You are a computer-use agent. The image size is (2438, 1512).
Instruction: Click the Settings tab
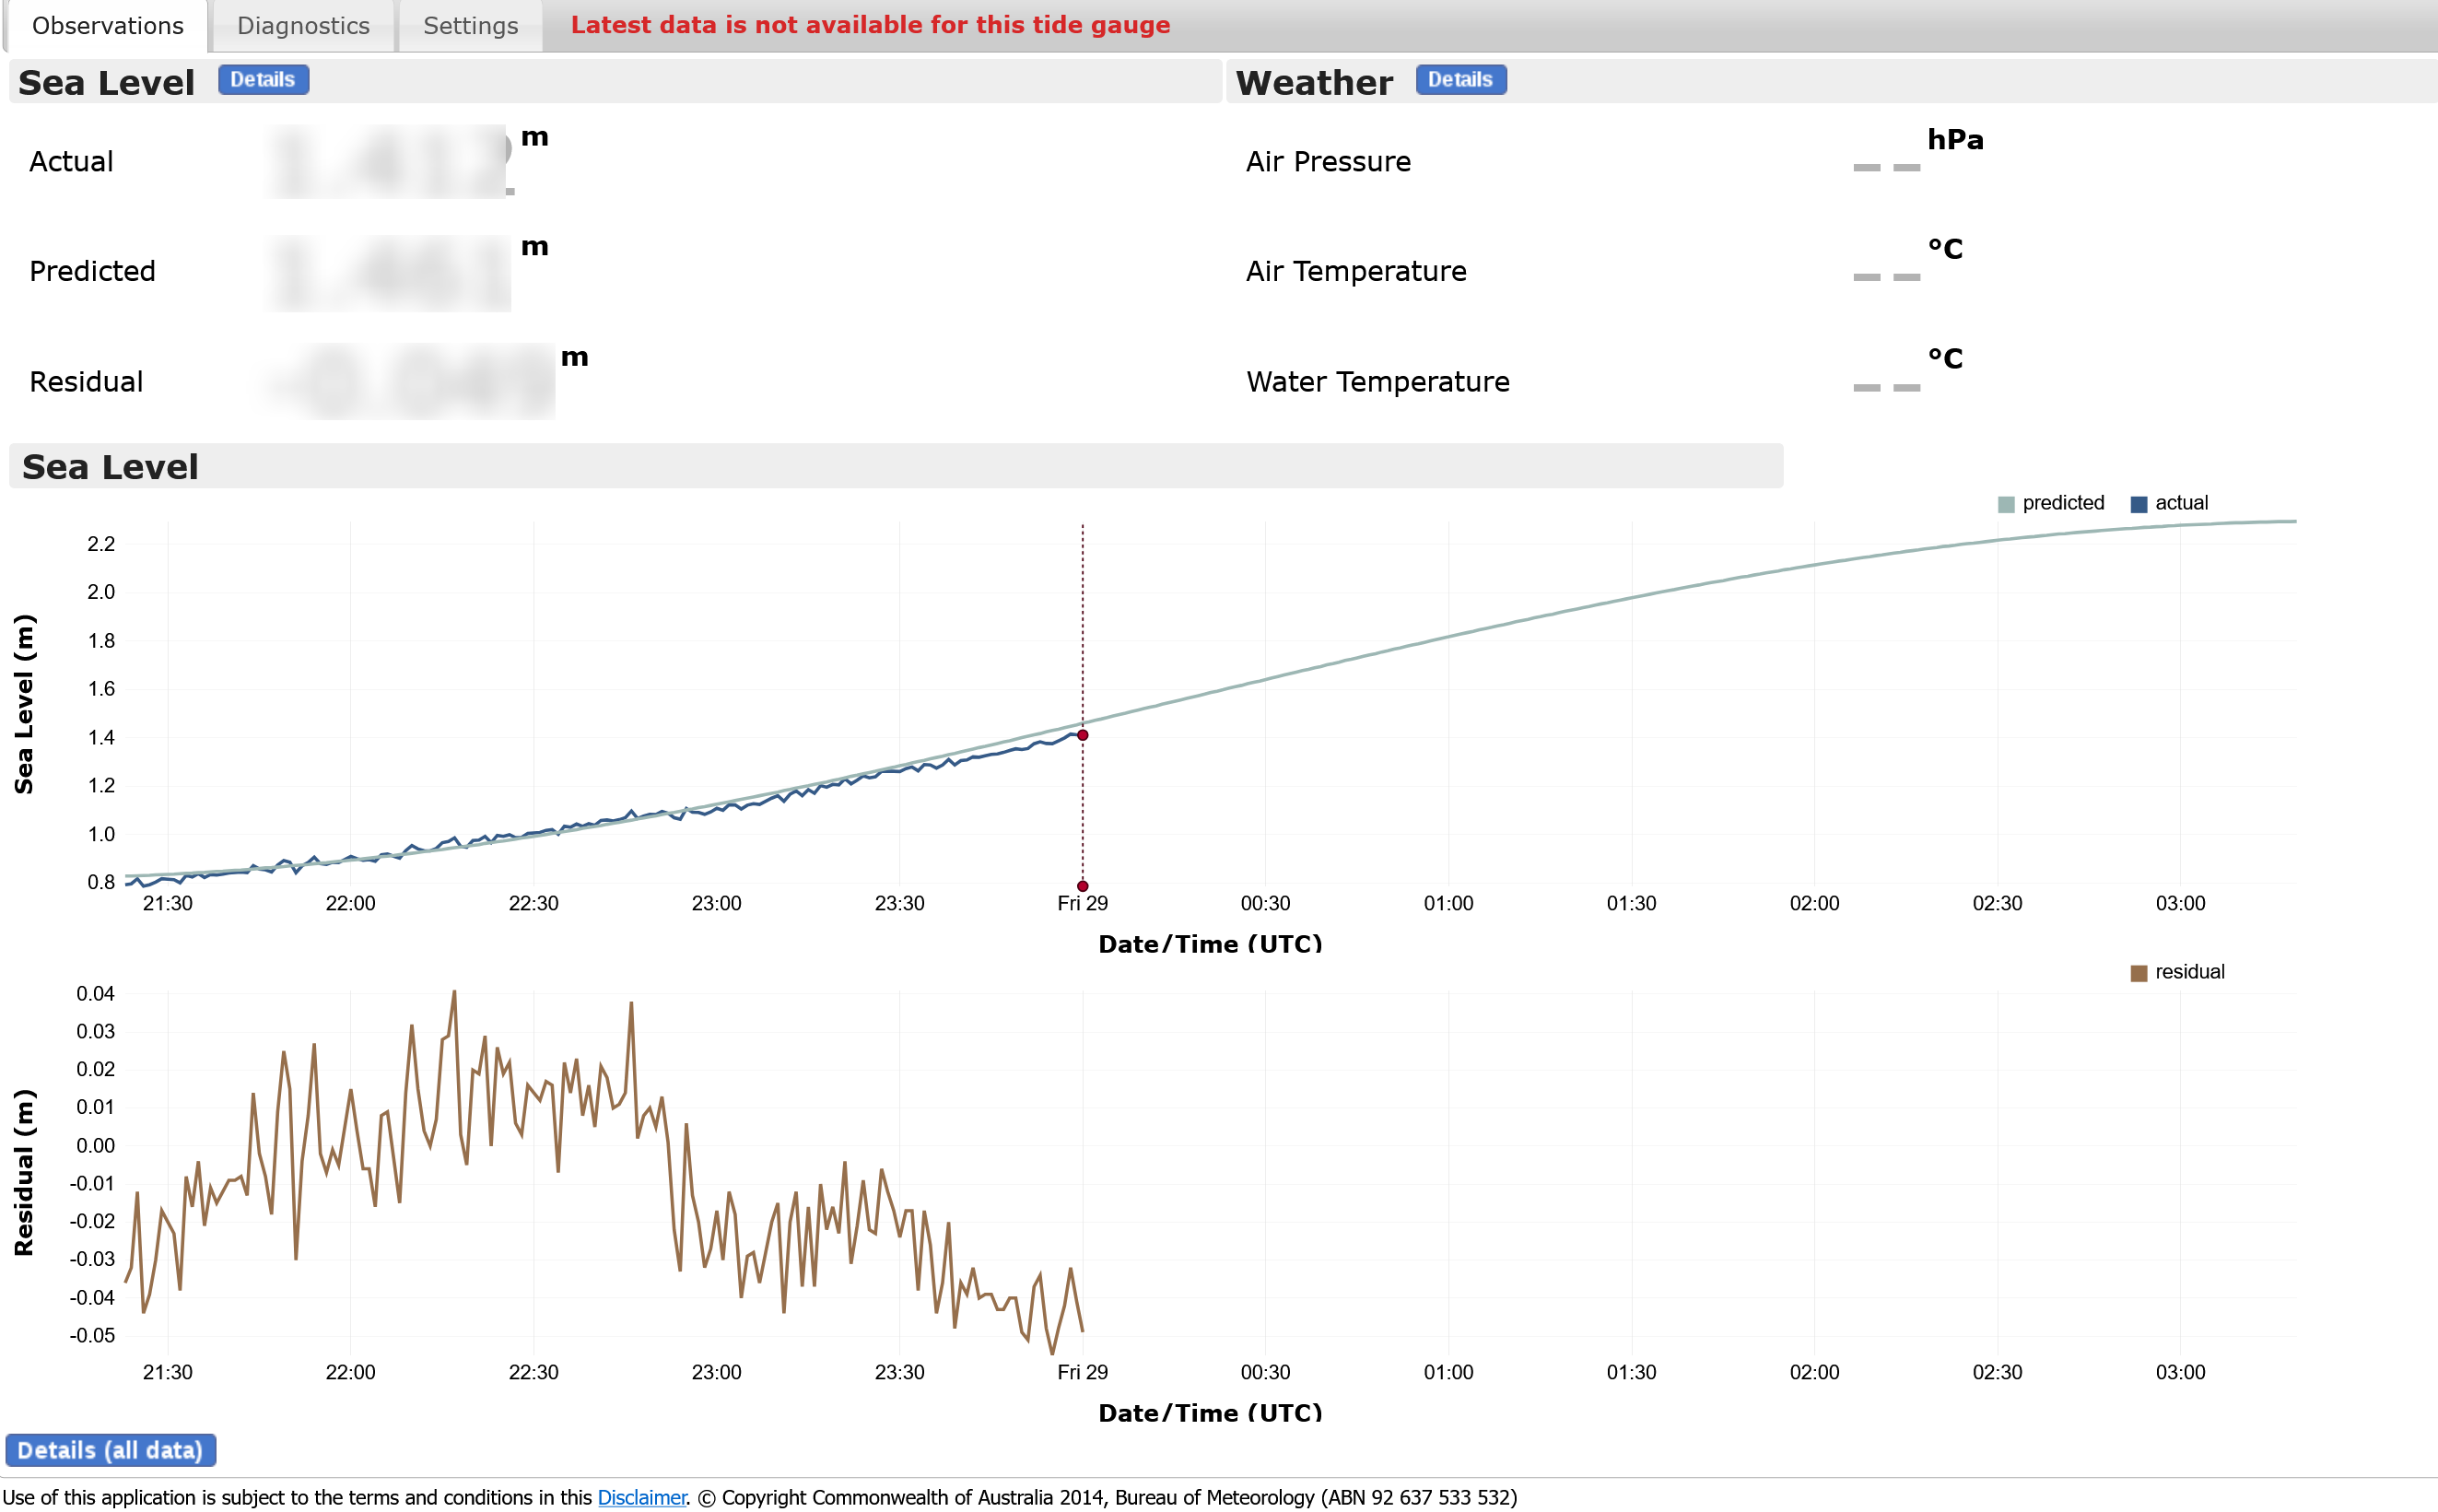click(468, 24)
